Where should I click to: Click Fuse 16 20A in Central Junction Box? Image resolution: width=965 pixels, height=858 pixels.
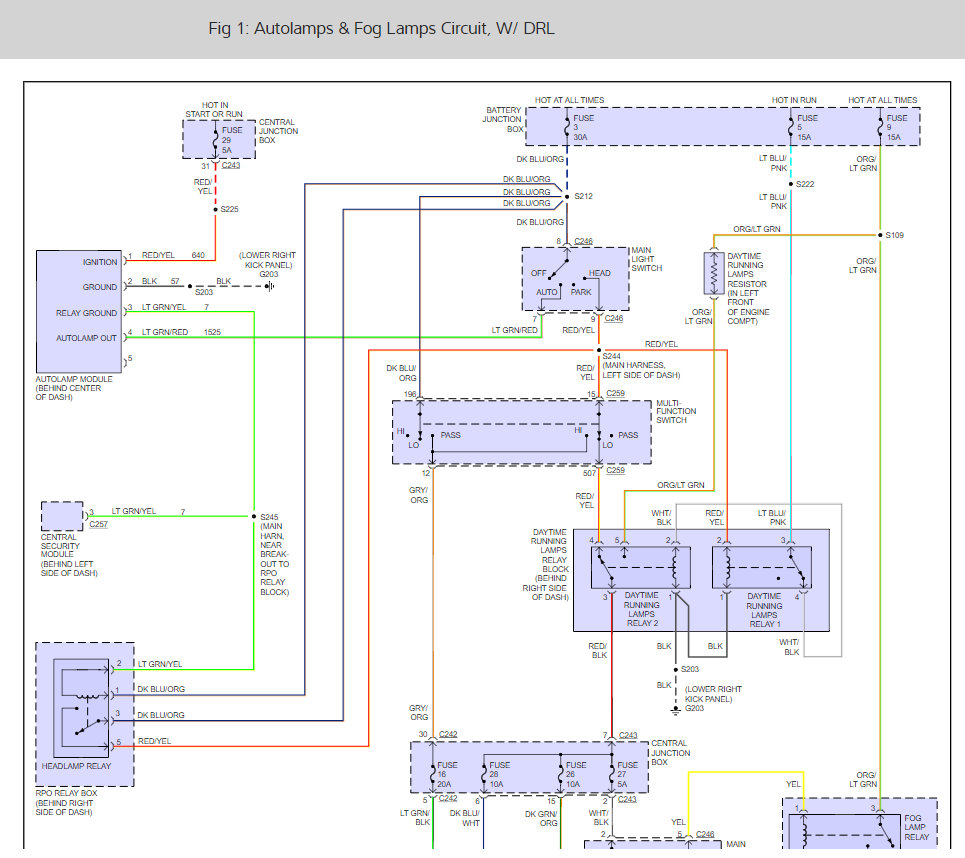433,774
